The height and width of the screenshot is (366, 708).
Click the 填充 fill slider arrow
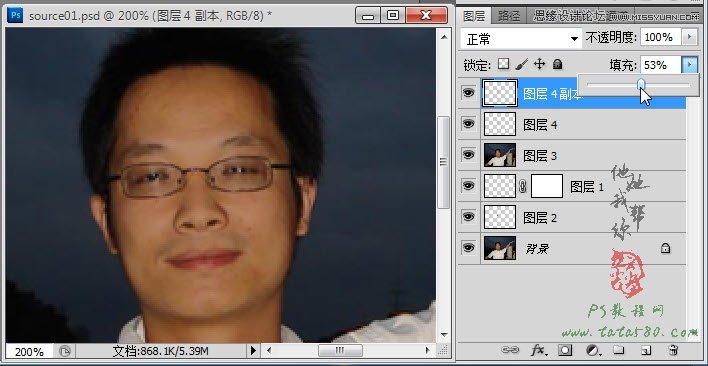(689, 65)
